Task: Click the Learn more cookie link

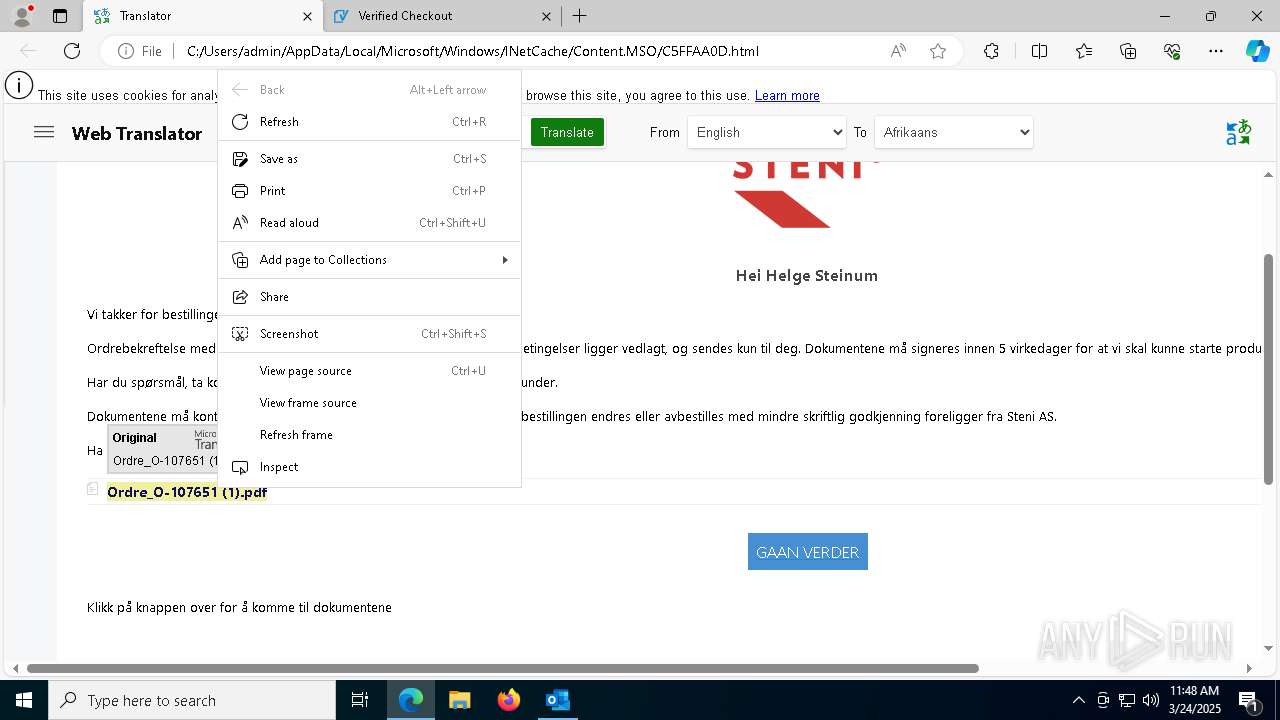Action: coord(787,96)
